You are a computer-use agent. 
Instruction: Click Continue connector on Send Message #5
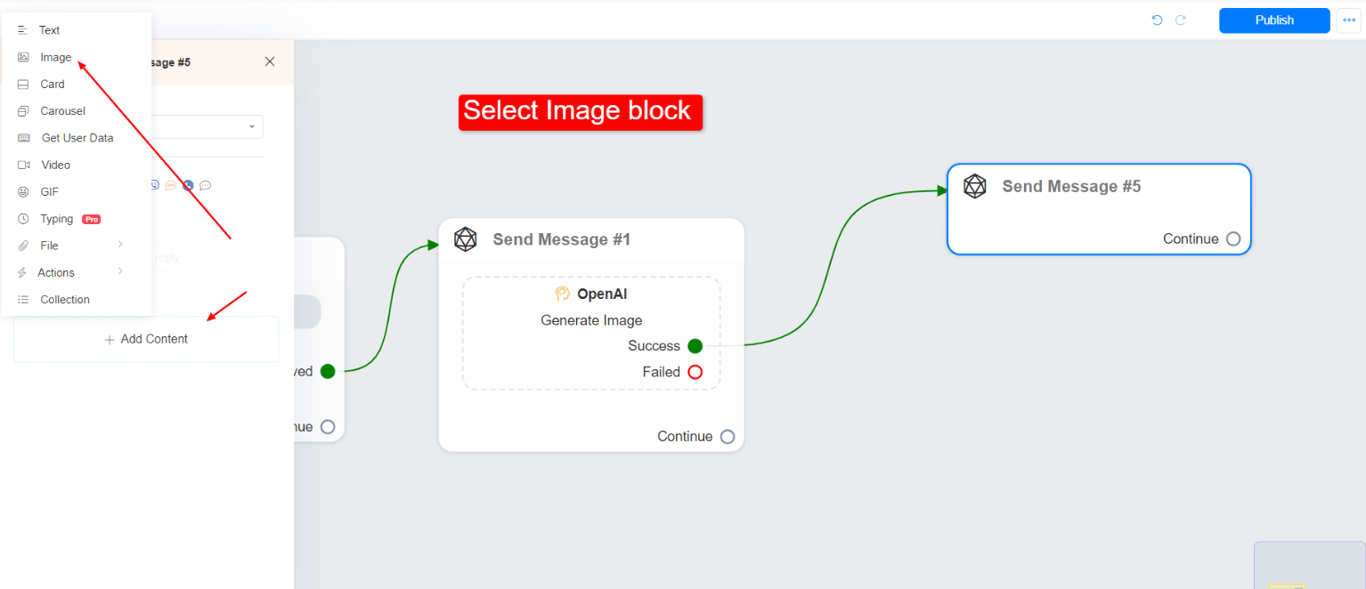(1233, 239)
